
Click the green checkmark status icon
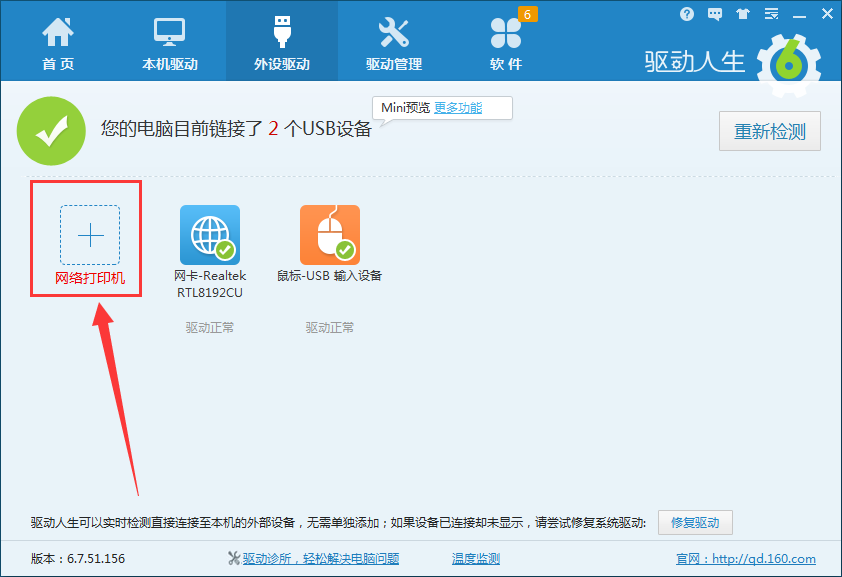point(51,130)
